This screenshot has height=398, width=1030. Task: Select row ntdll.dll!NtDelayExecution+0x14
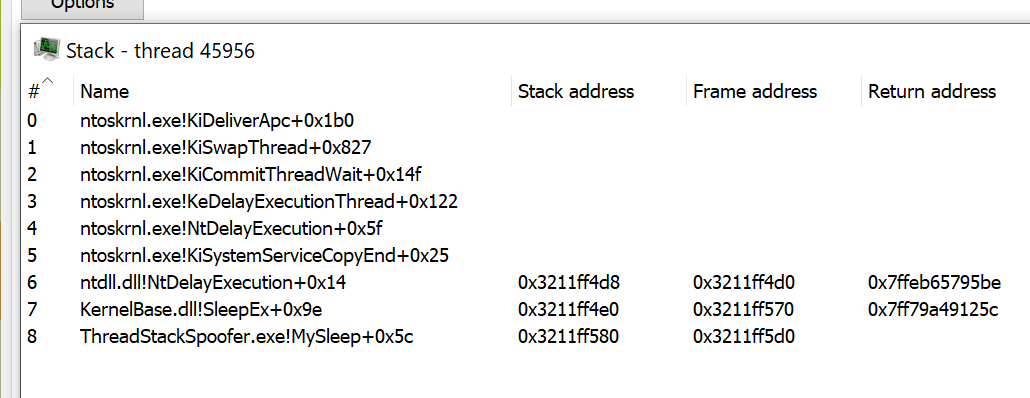526,282
